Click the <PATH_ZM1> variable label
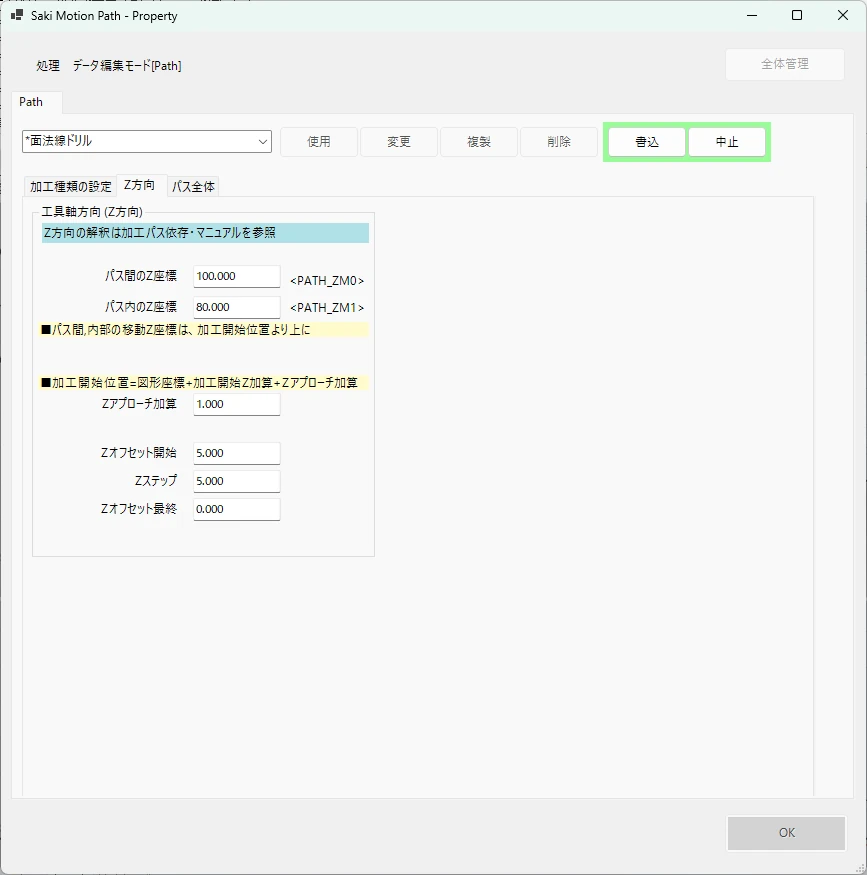The height and width of the screenshot is (875, 867). pyautogui.click(x=327, y=307)
